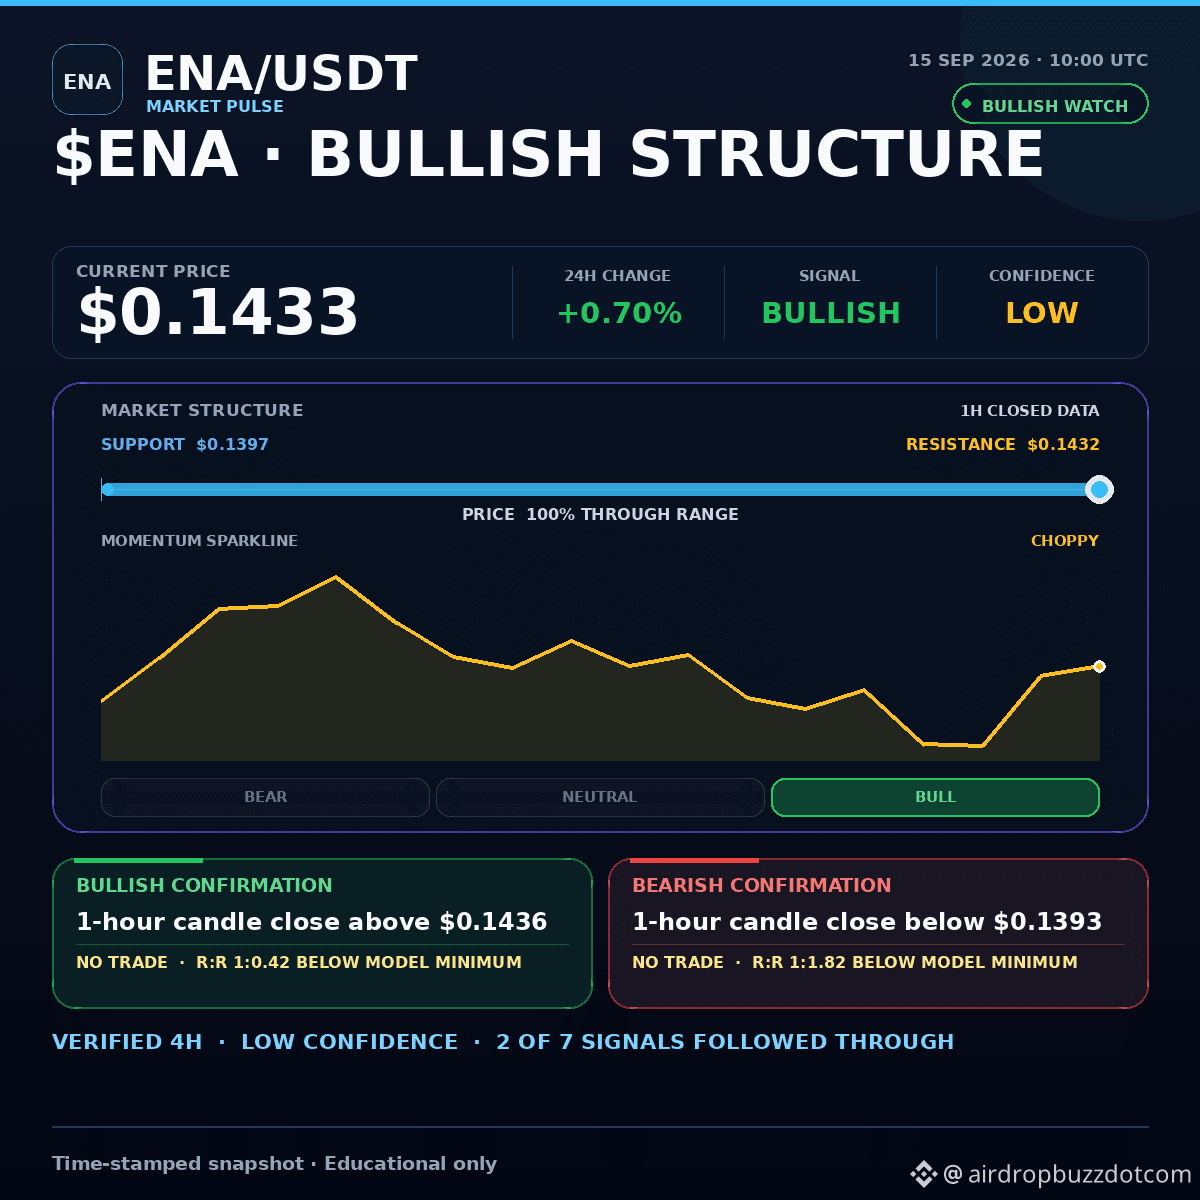This screenshot has width=1200, height=1200.
Task: Click the Bearish Confirmation card
Action: 878,933
